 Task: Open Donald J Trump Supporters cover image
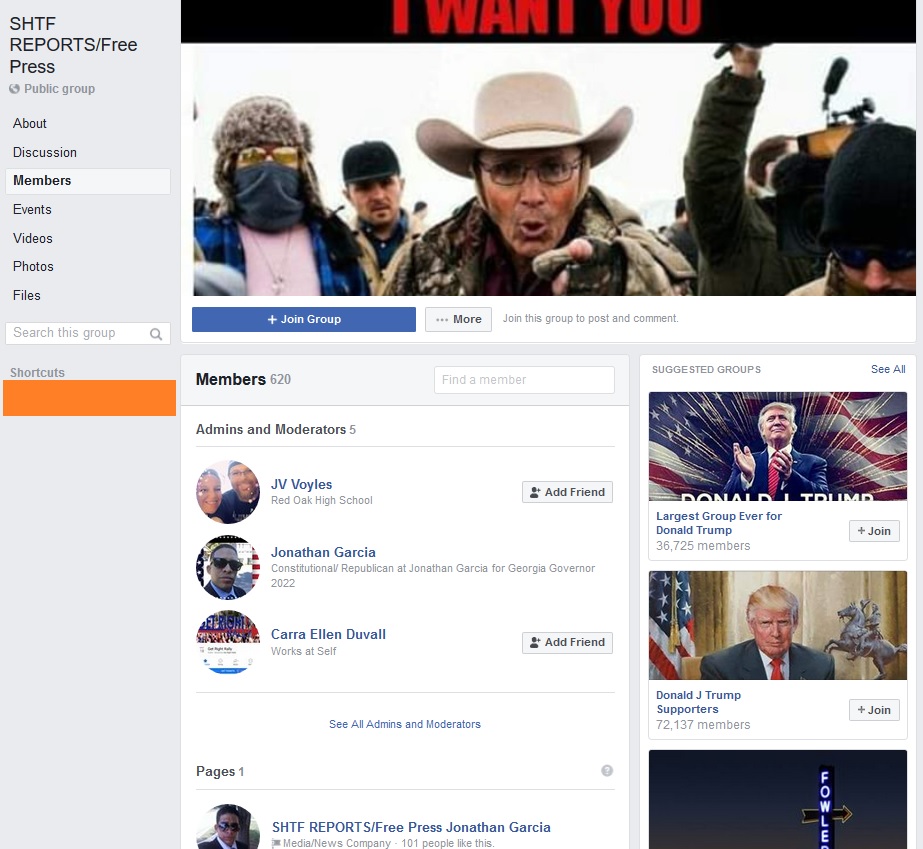(778, 625)
